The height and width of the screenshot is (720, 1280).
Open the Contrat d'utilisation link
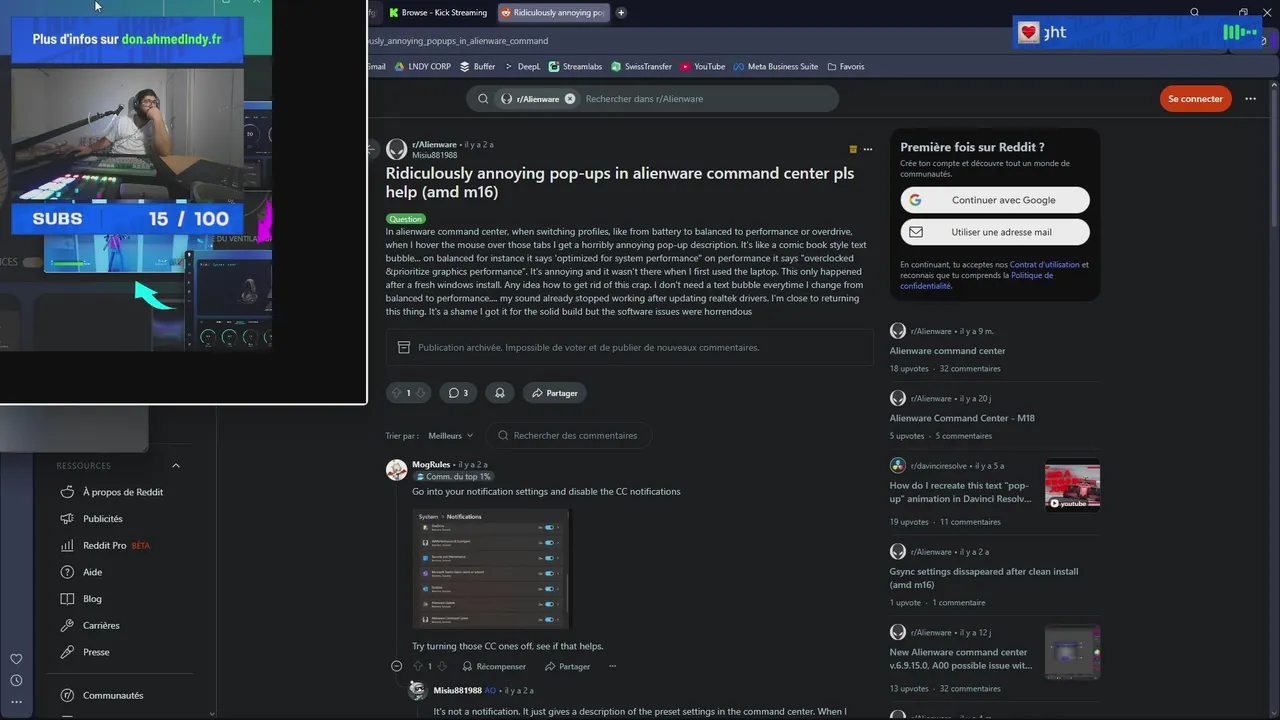click(x=1045, y=265)
